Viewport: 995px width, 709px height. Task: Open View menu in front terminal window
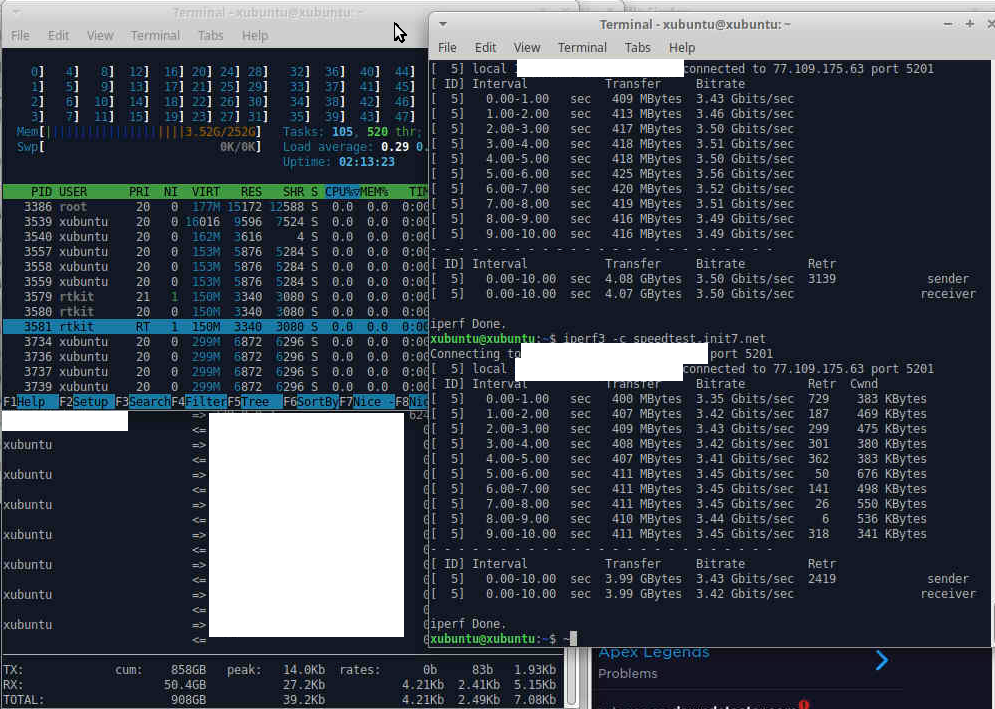click(527, 48)
